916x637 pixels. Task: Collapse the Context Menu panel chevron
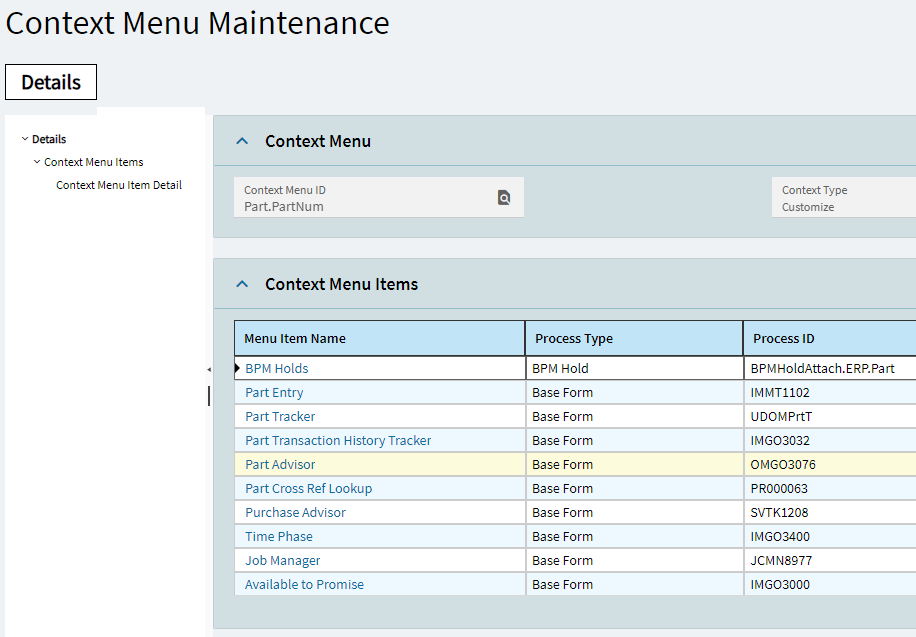[242, 141]
